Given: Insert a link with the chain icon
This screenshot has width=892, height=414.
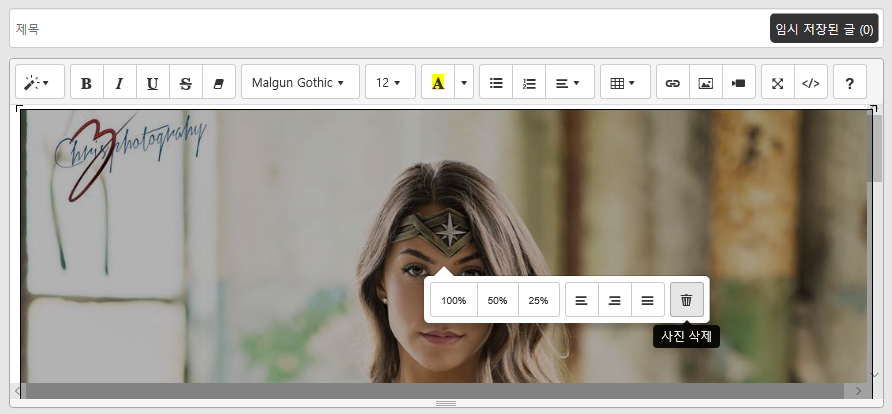Looking at the screenshot, I should pyautogui.click(x=673, y=83).
